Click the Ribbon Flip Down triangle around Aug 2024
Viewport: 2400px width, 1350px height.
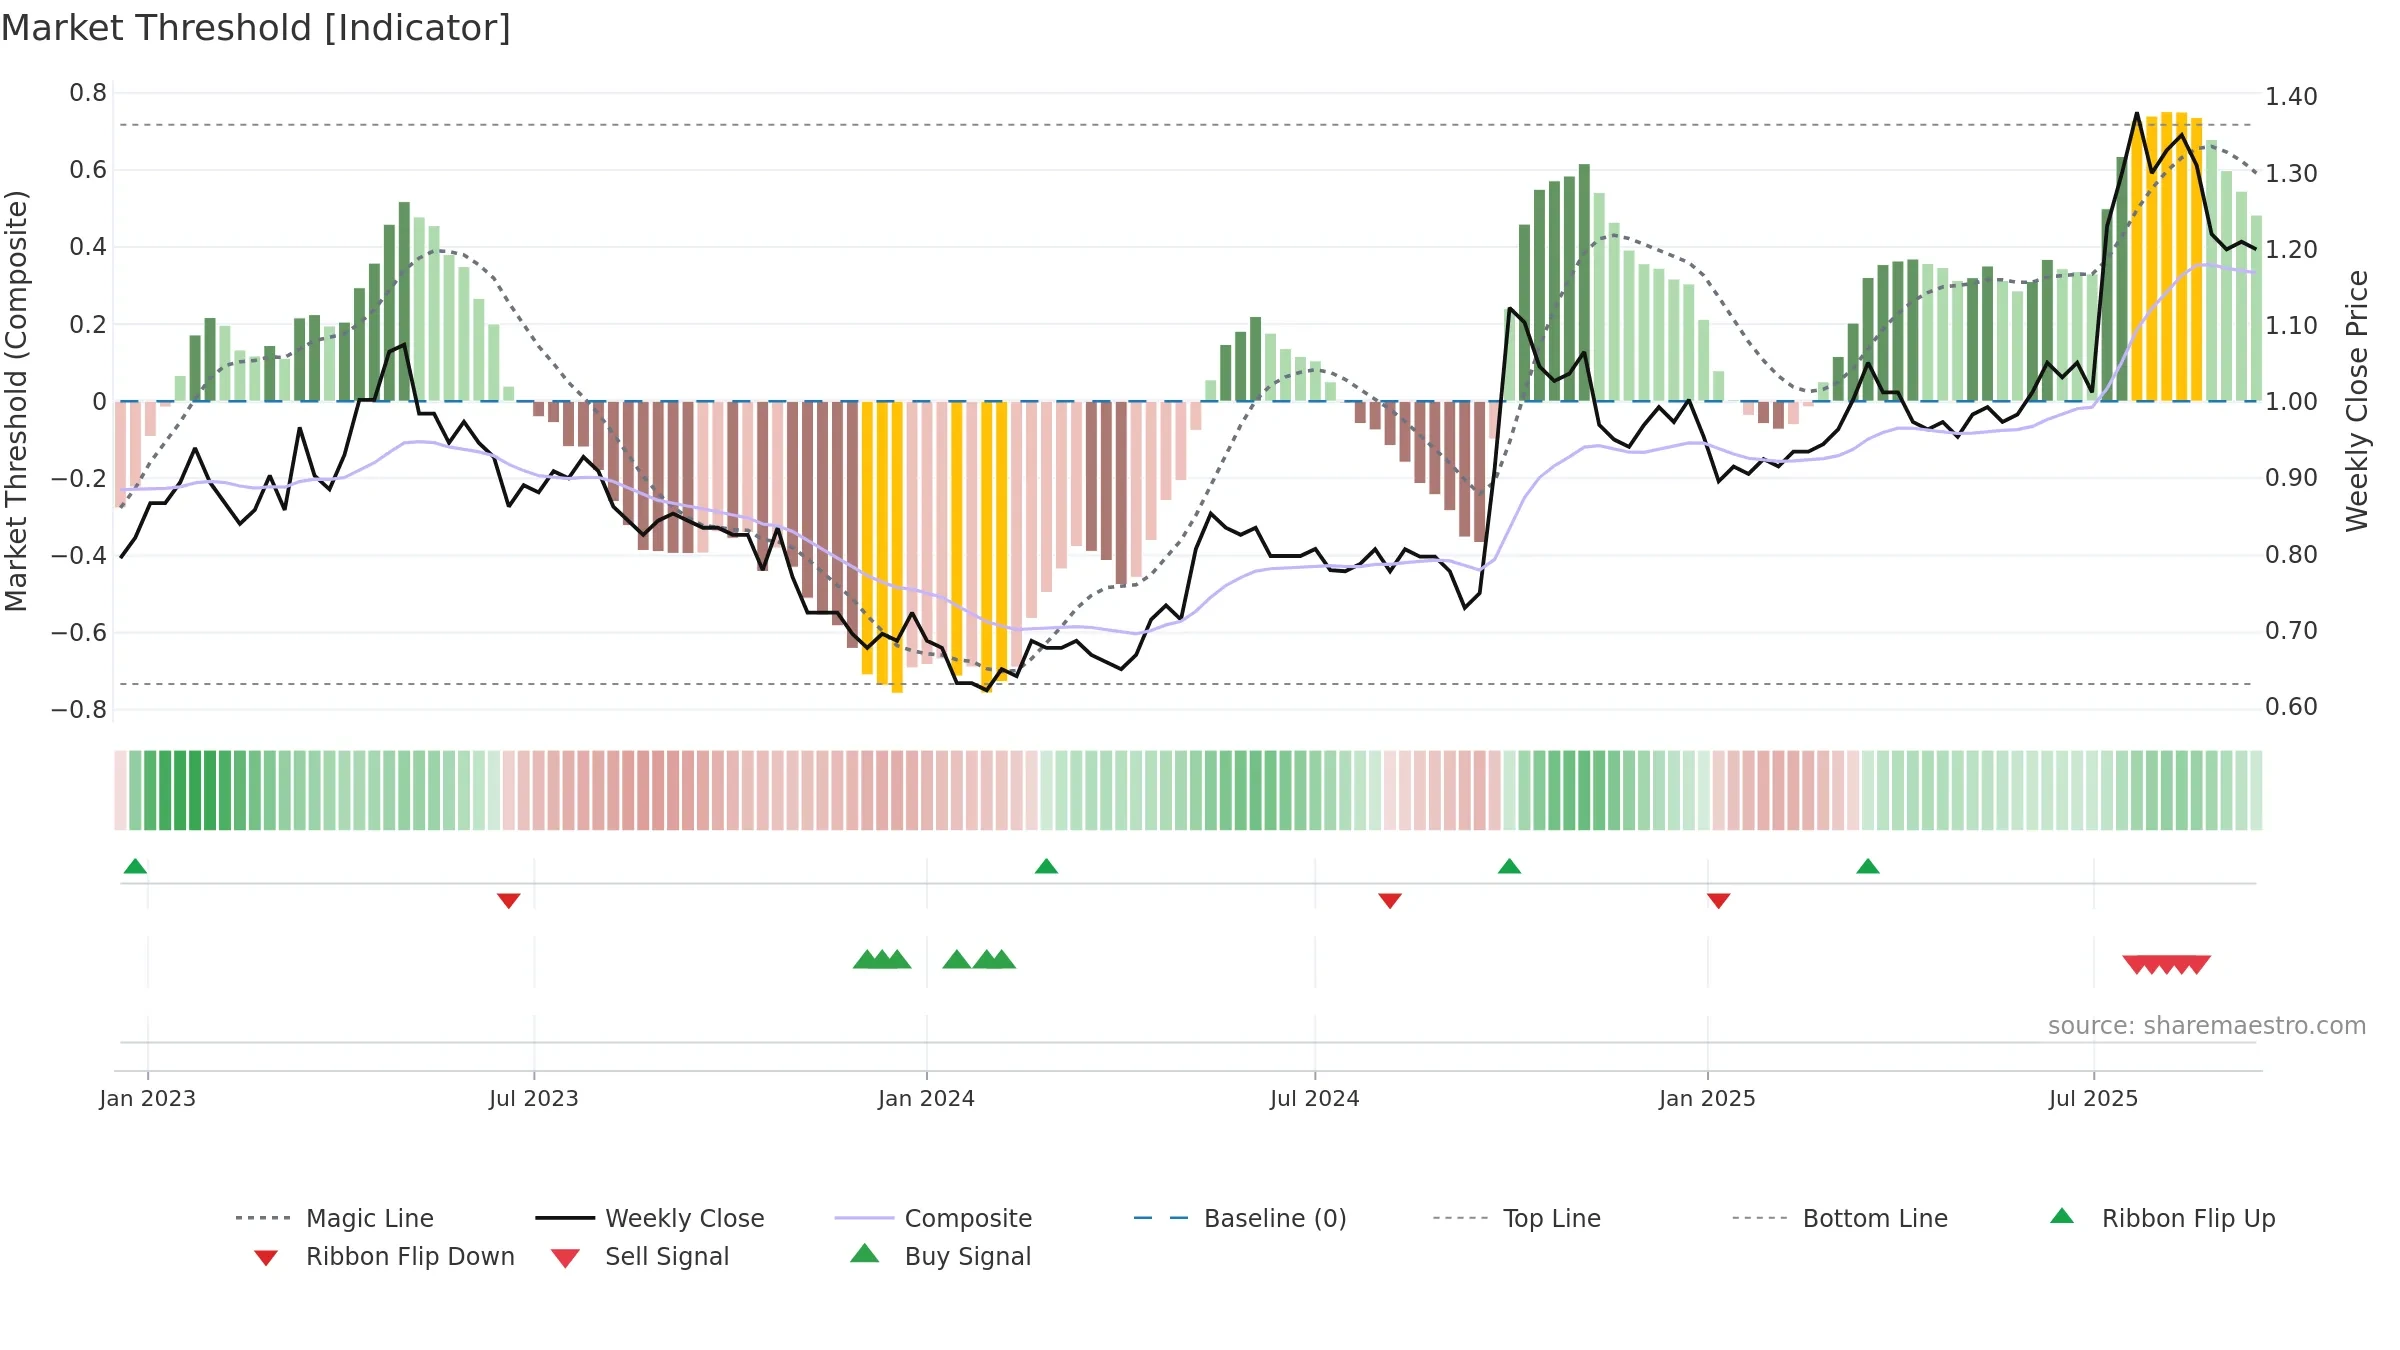click(x=1389, y=901)
